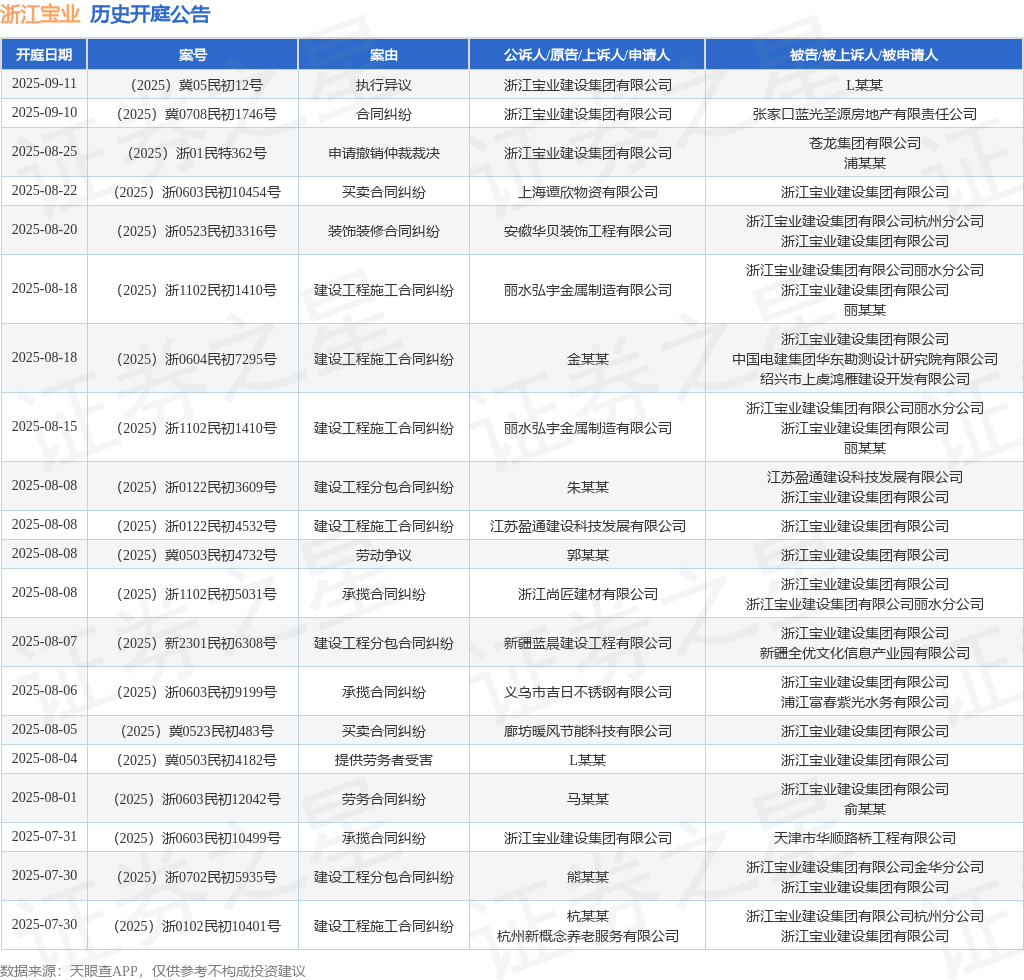Click case number (2025)冀0523民初483号
1024x980 pixels.
pyautogui.click(x=197, y=731)
